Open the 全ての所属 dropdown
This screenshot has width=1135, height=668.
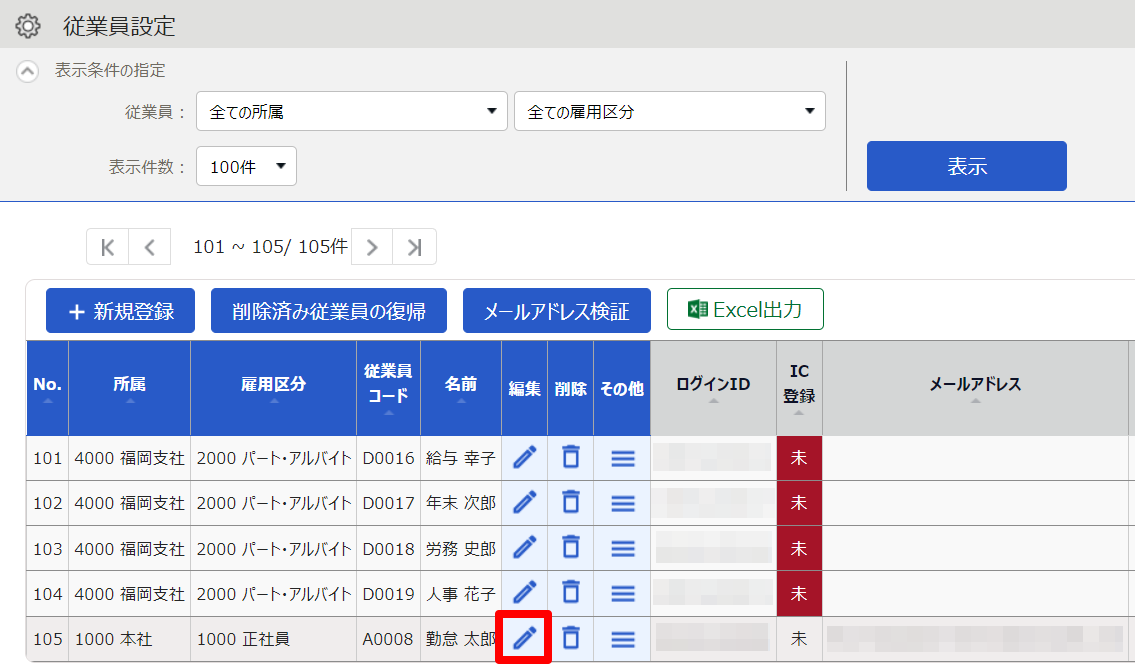[352, 111]
